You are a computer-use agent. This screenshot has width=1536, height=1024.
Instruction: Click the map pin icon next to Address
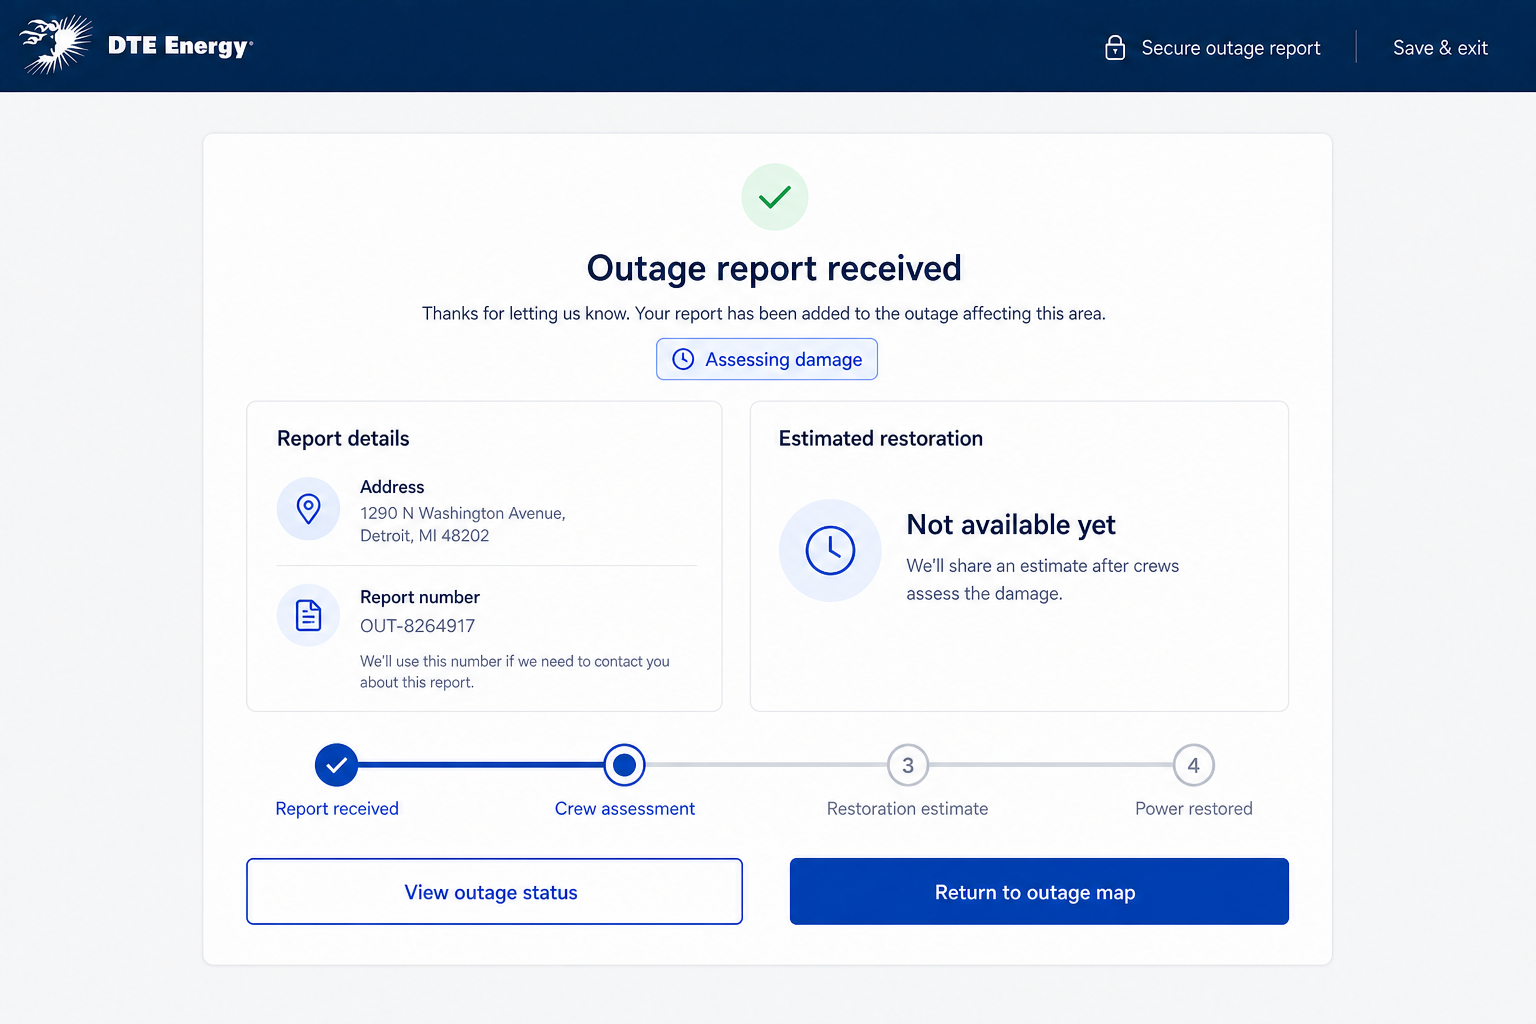pos(309,509)
